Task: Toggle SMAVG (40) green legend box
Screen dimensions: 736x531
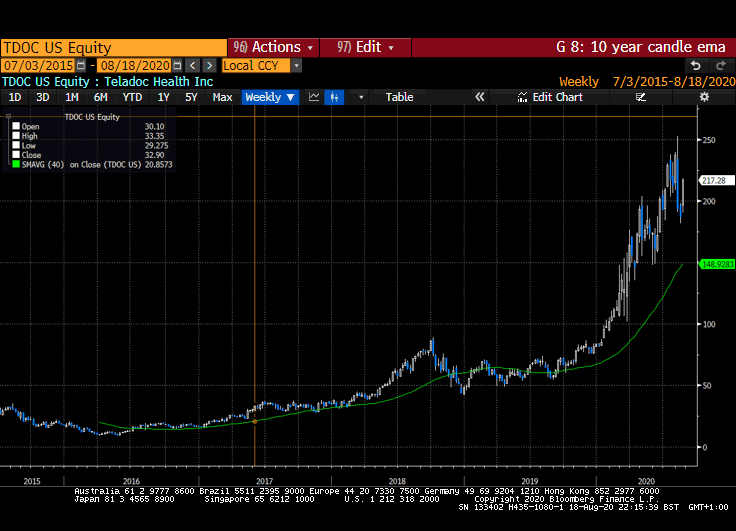Action: pos(16,164)
